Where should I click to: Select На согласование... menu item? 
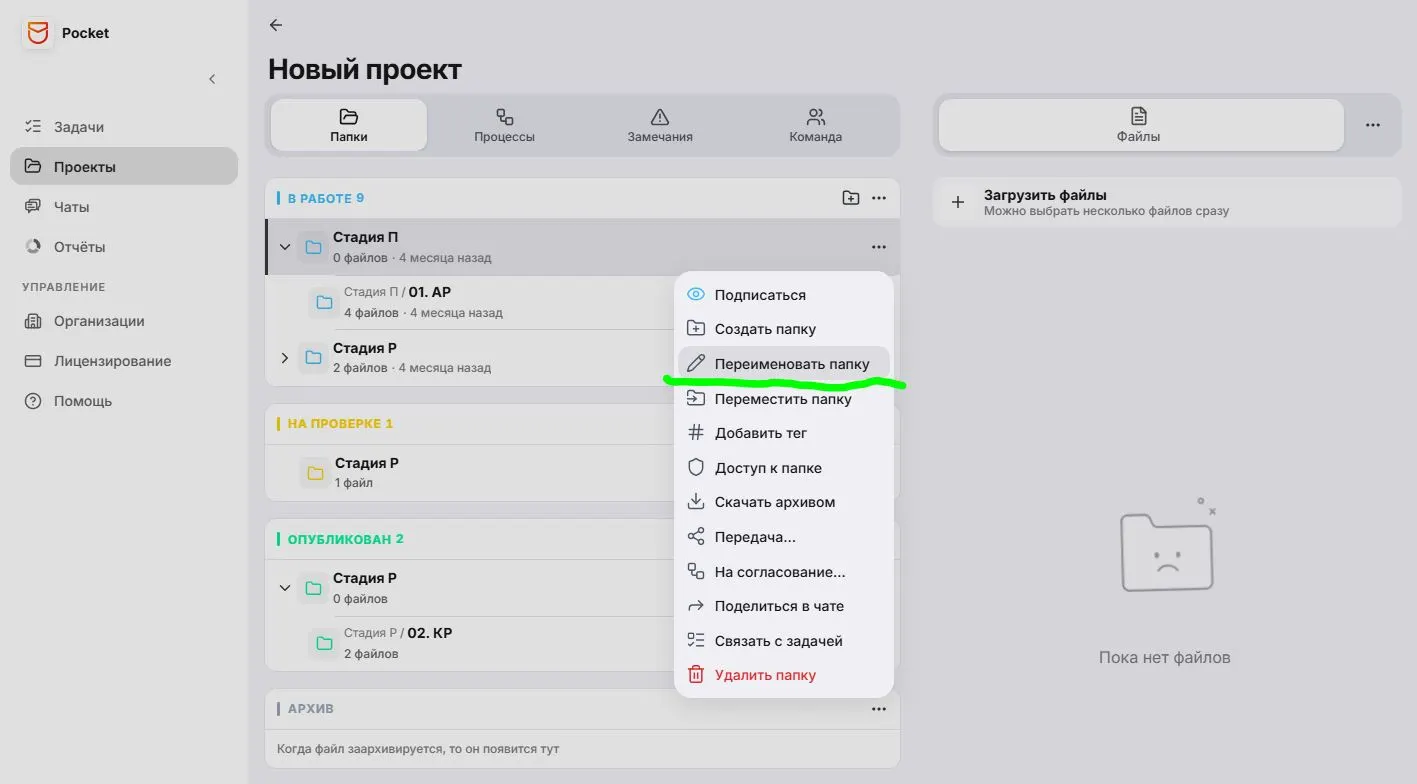point(784,572)
